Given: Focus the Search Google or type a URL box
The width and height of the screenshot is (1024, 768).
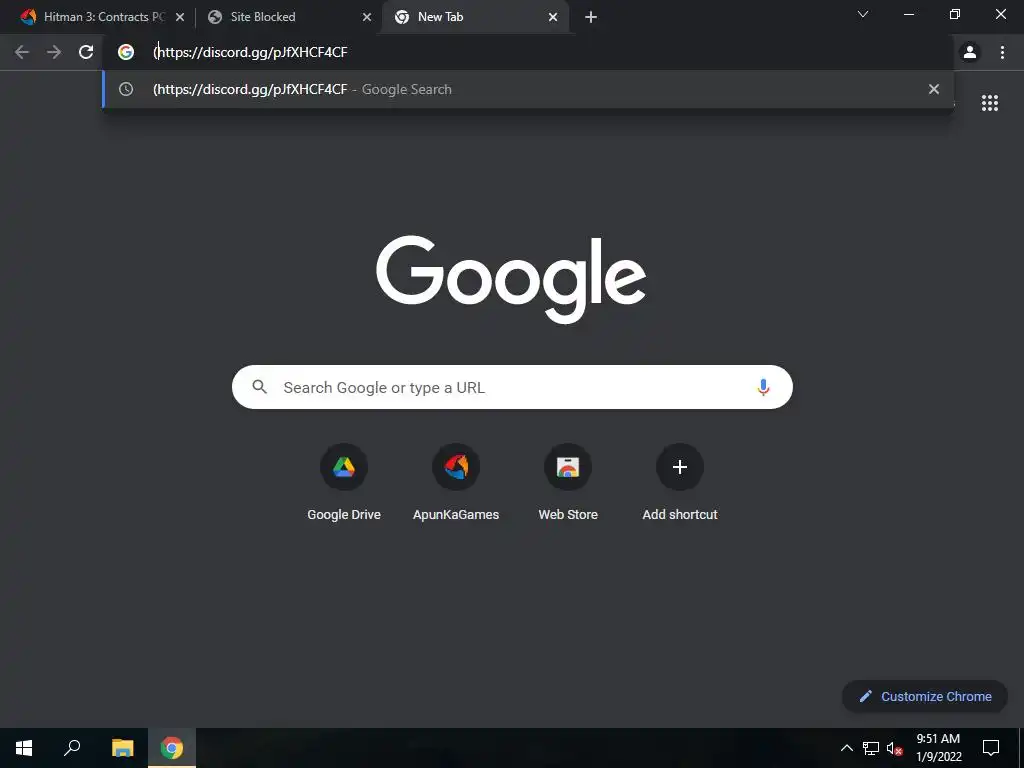Looking at the screenshot, I should pyautogui.click(x=512, y=387).
